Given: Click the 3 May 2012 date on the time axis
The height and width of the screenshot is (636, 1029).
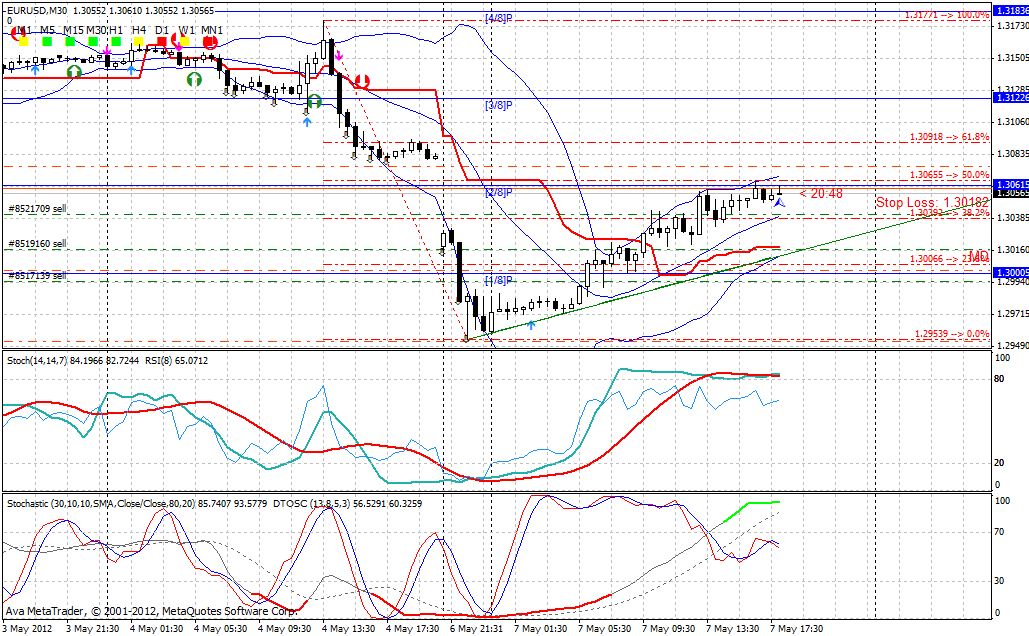Looking at the screenshot, I should [x=27, y=629].
